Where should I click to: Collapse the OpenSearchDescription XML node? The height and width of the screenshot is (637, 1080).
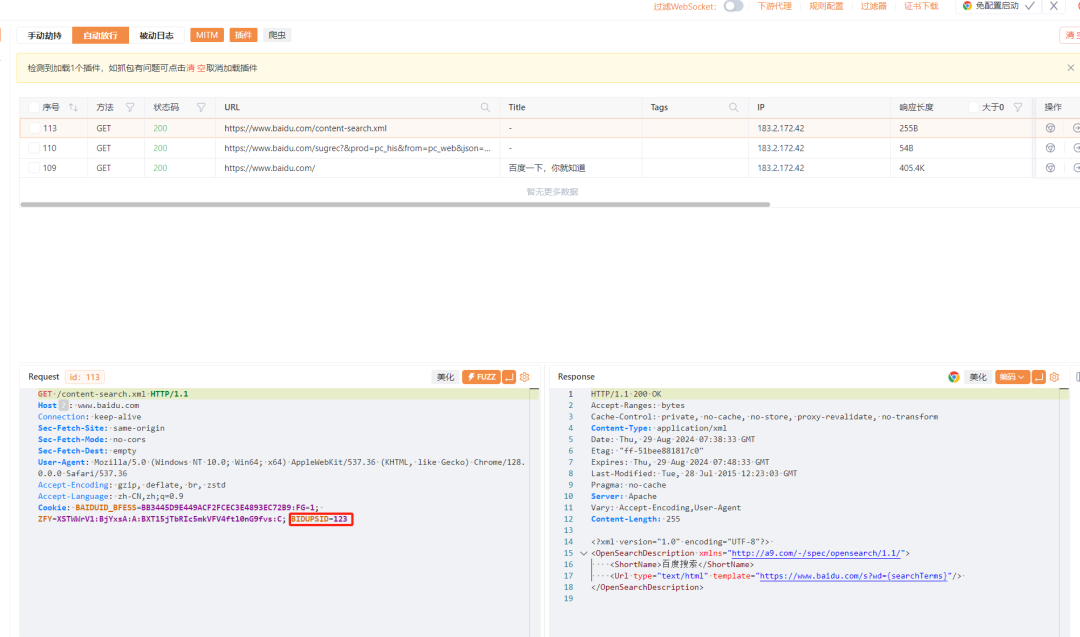point(583,554)
